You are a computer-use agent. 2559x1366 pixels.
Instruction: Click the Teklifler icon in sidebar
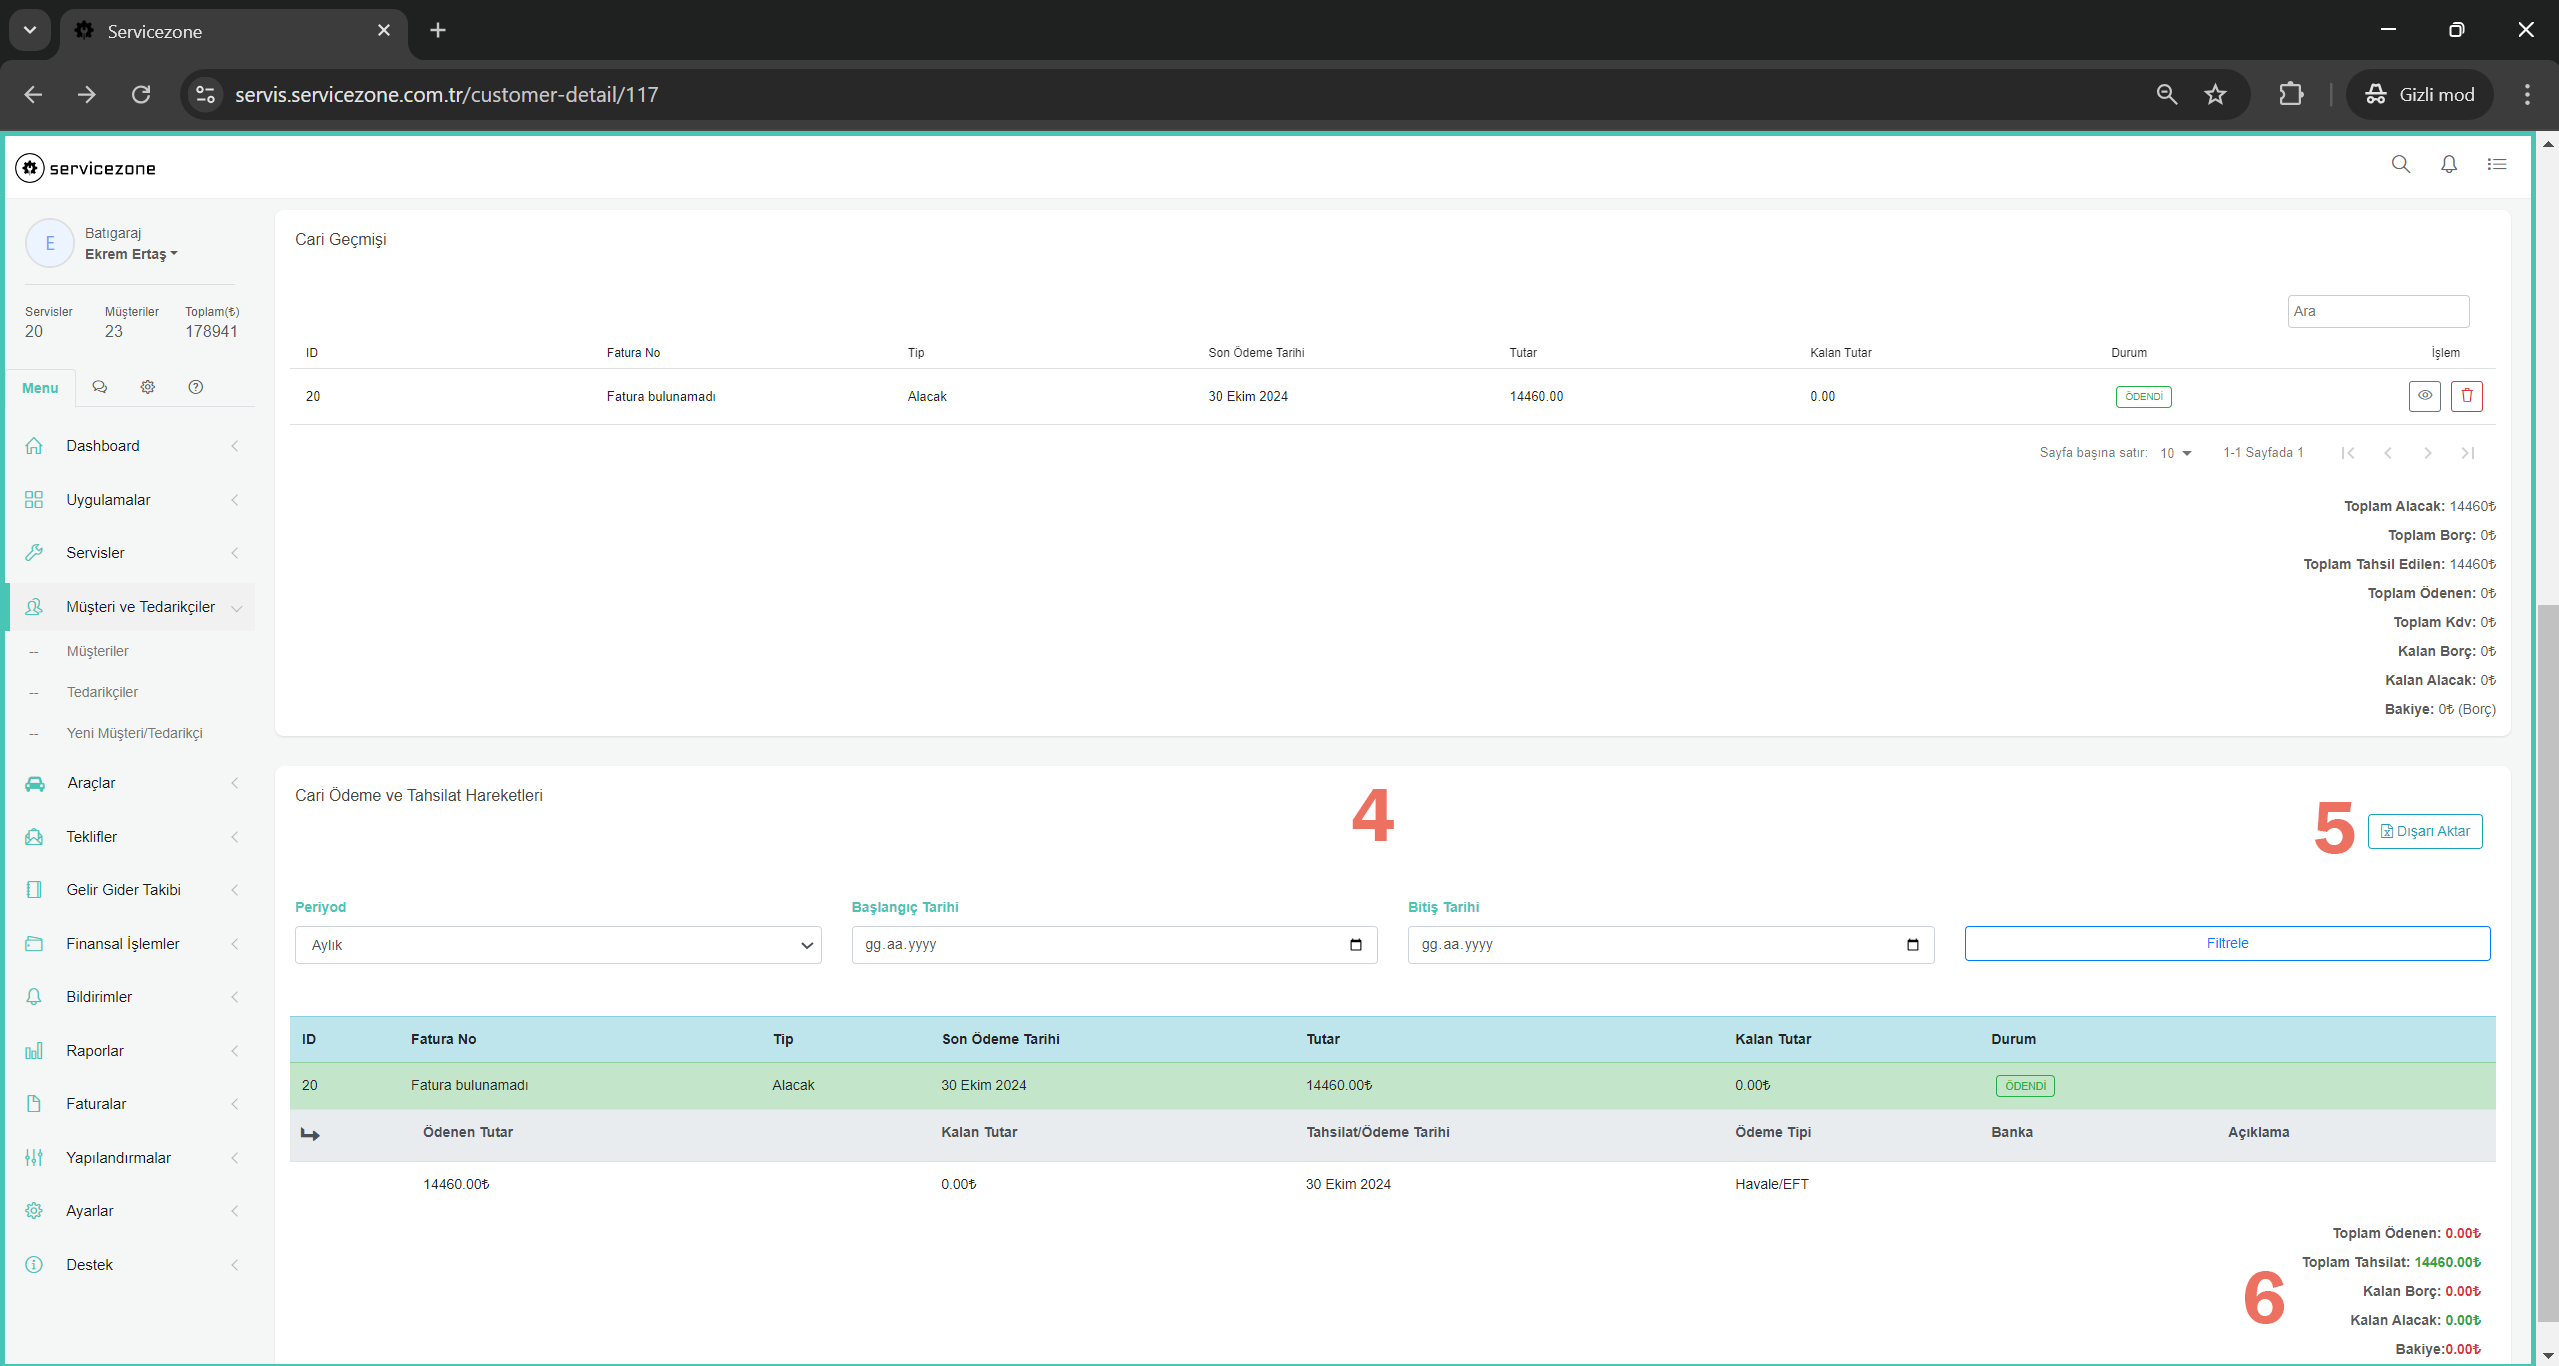pyautogui.click(x=34, y=837)
